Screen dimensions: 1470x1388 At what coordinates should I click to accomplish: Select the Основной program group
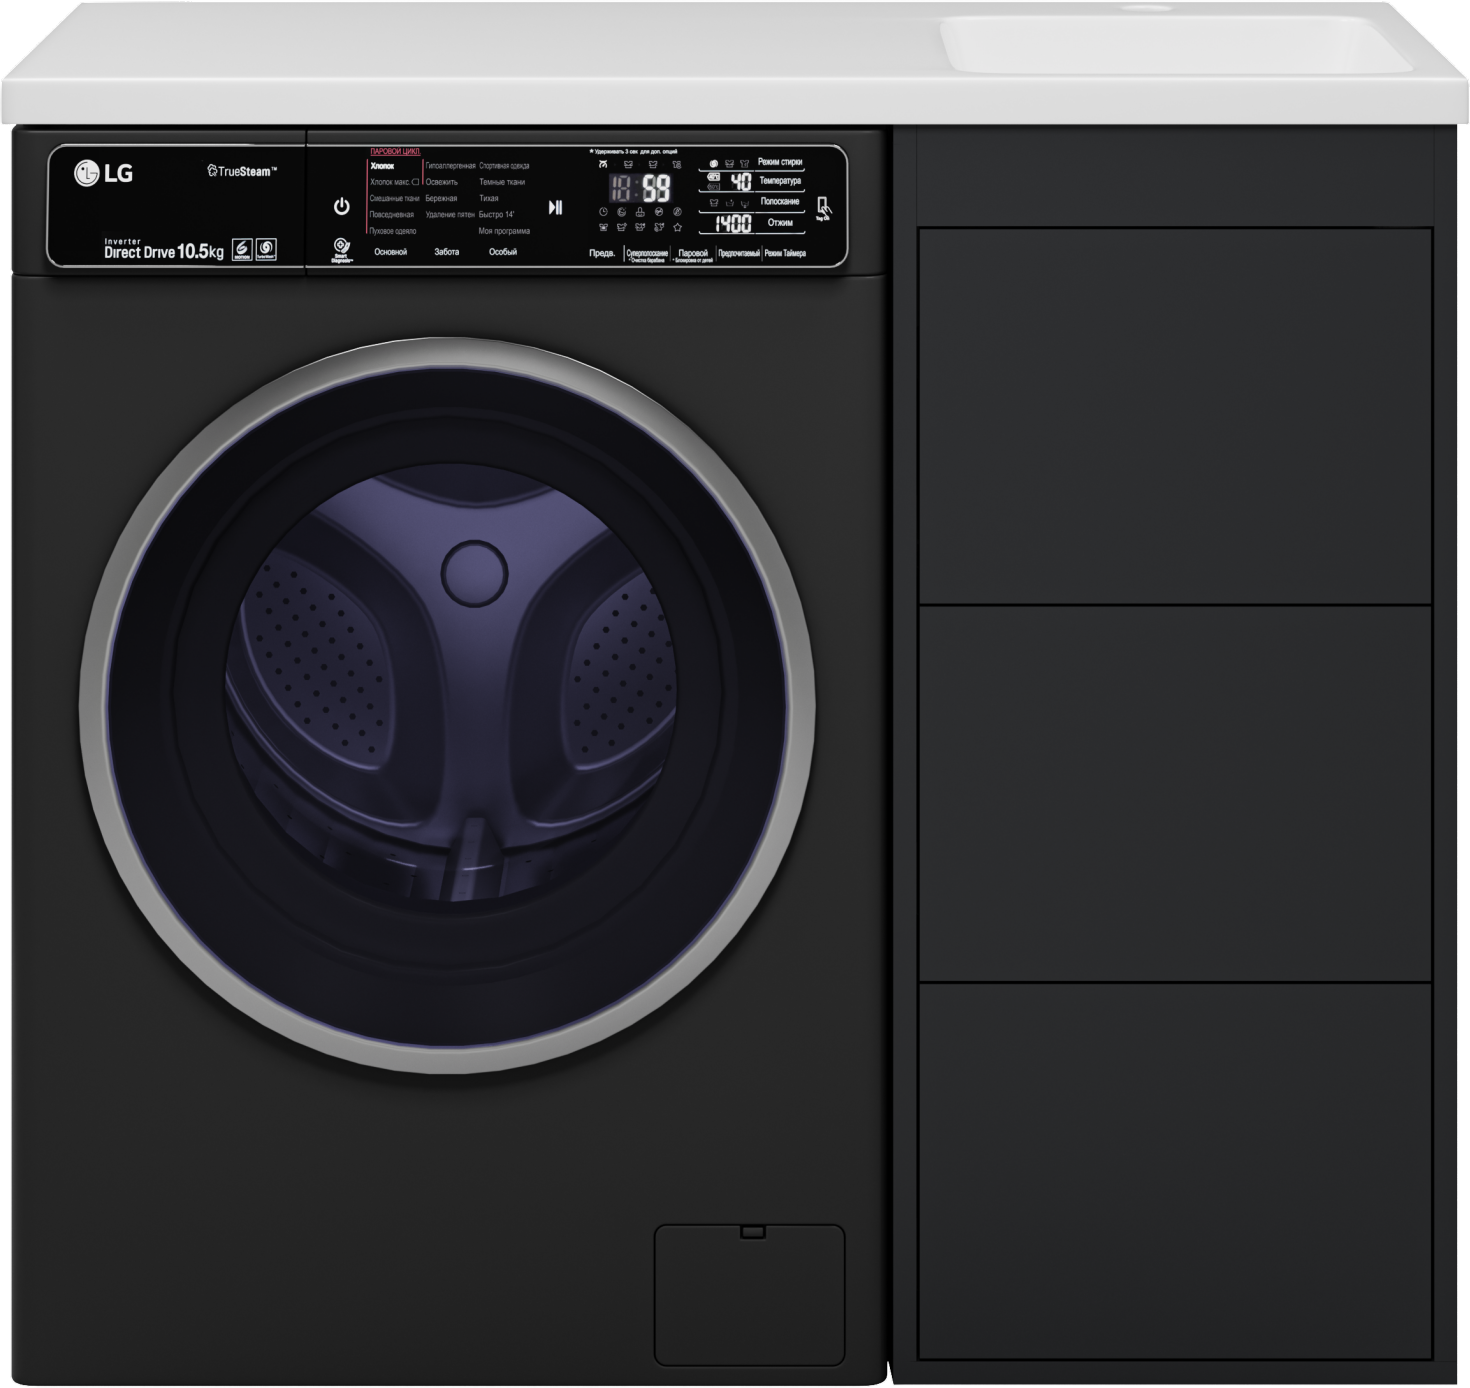click(390, 252)
